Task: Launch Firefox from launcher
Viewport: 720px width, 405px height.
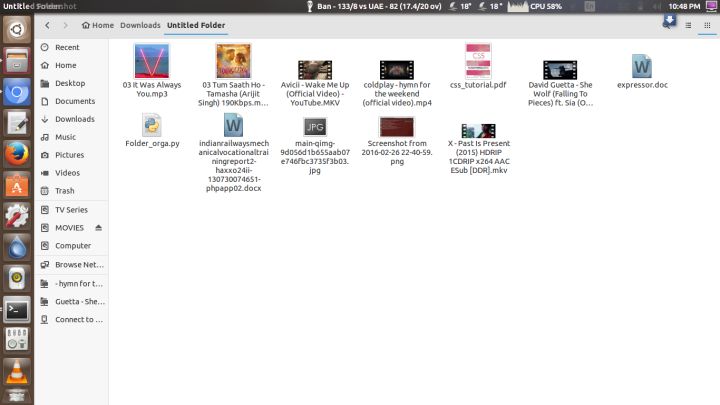Action: 17,154
